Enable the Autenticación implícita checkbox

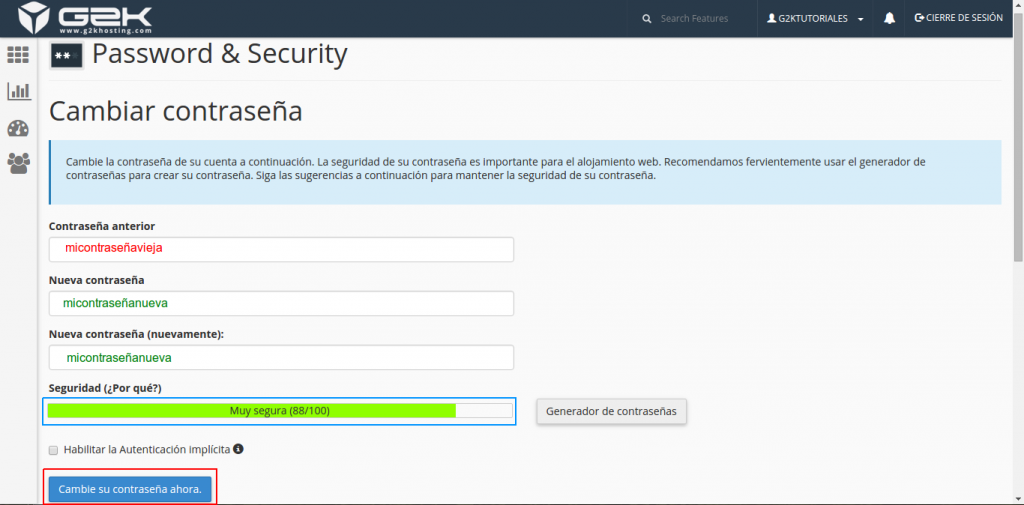click(x=54, y=450)
